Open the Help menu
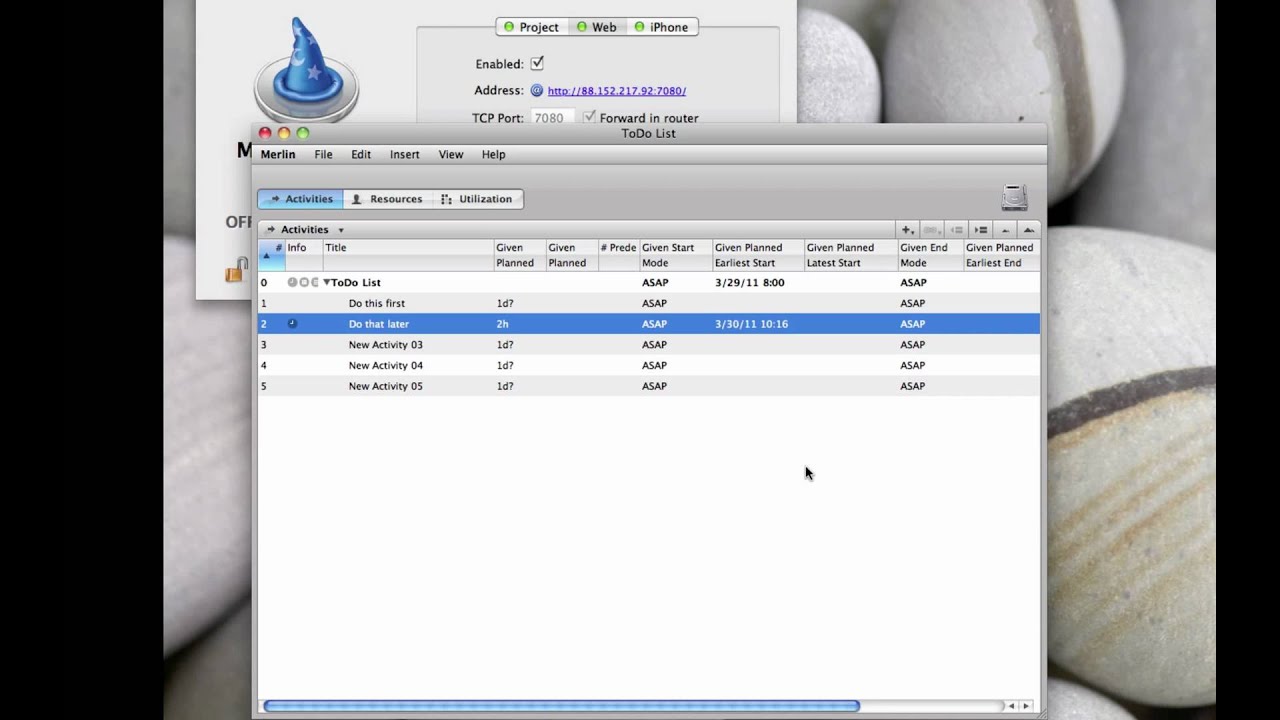Screen dimensions: 1280x720 [494, 154]
